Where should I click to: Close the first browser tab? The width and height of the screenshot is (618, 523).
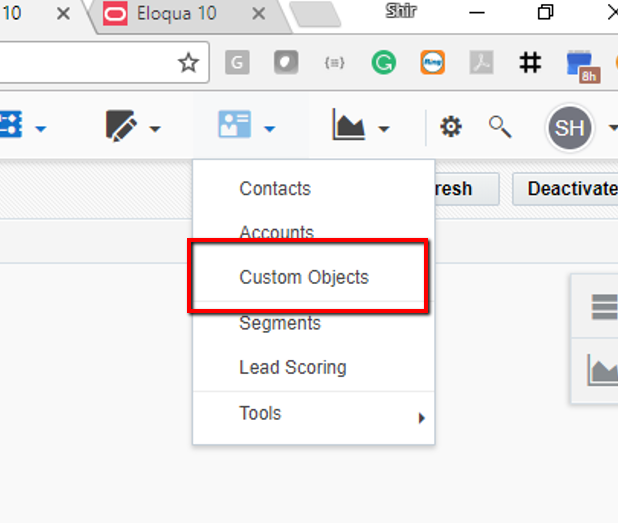pos(63,14)
